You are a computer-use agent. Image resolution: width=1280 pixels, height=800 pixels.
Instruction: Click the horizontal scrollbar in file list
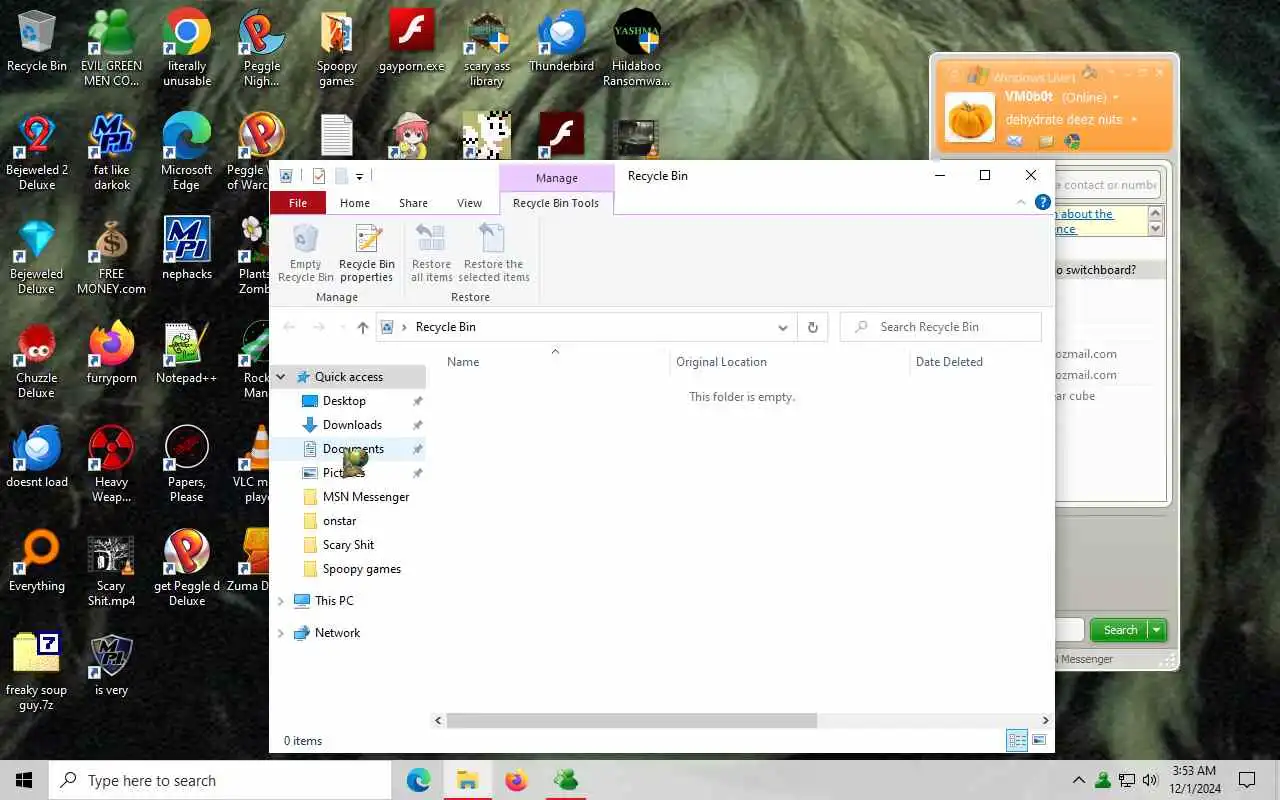point(632,720)
